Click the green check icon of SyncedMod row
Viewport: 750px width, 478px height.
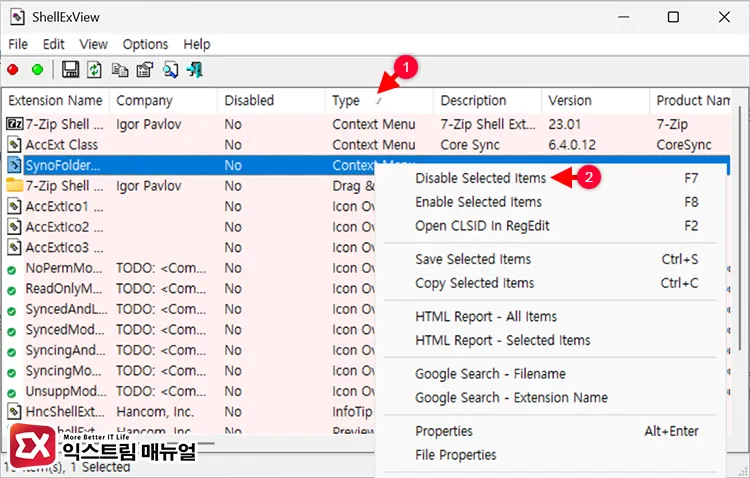(x=11, y=332)
